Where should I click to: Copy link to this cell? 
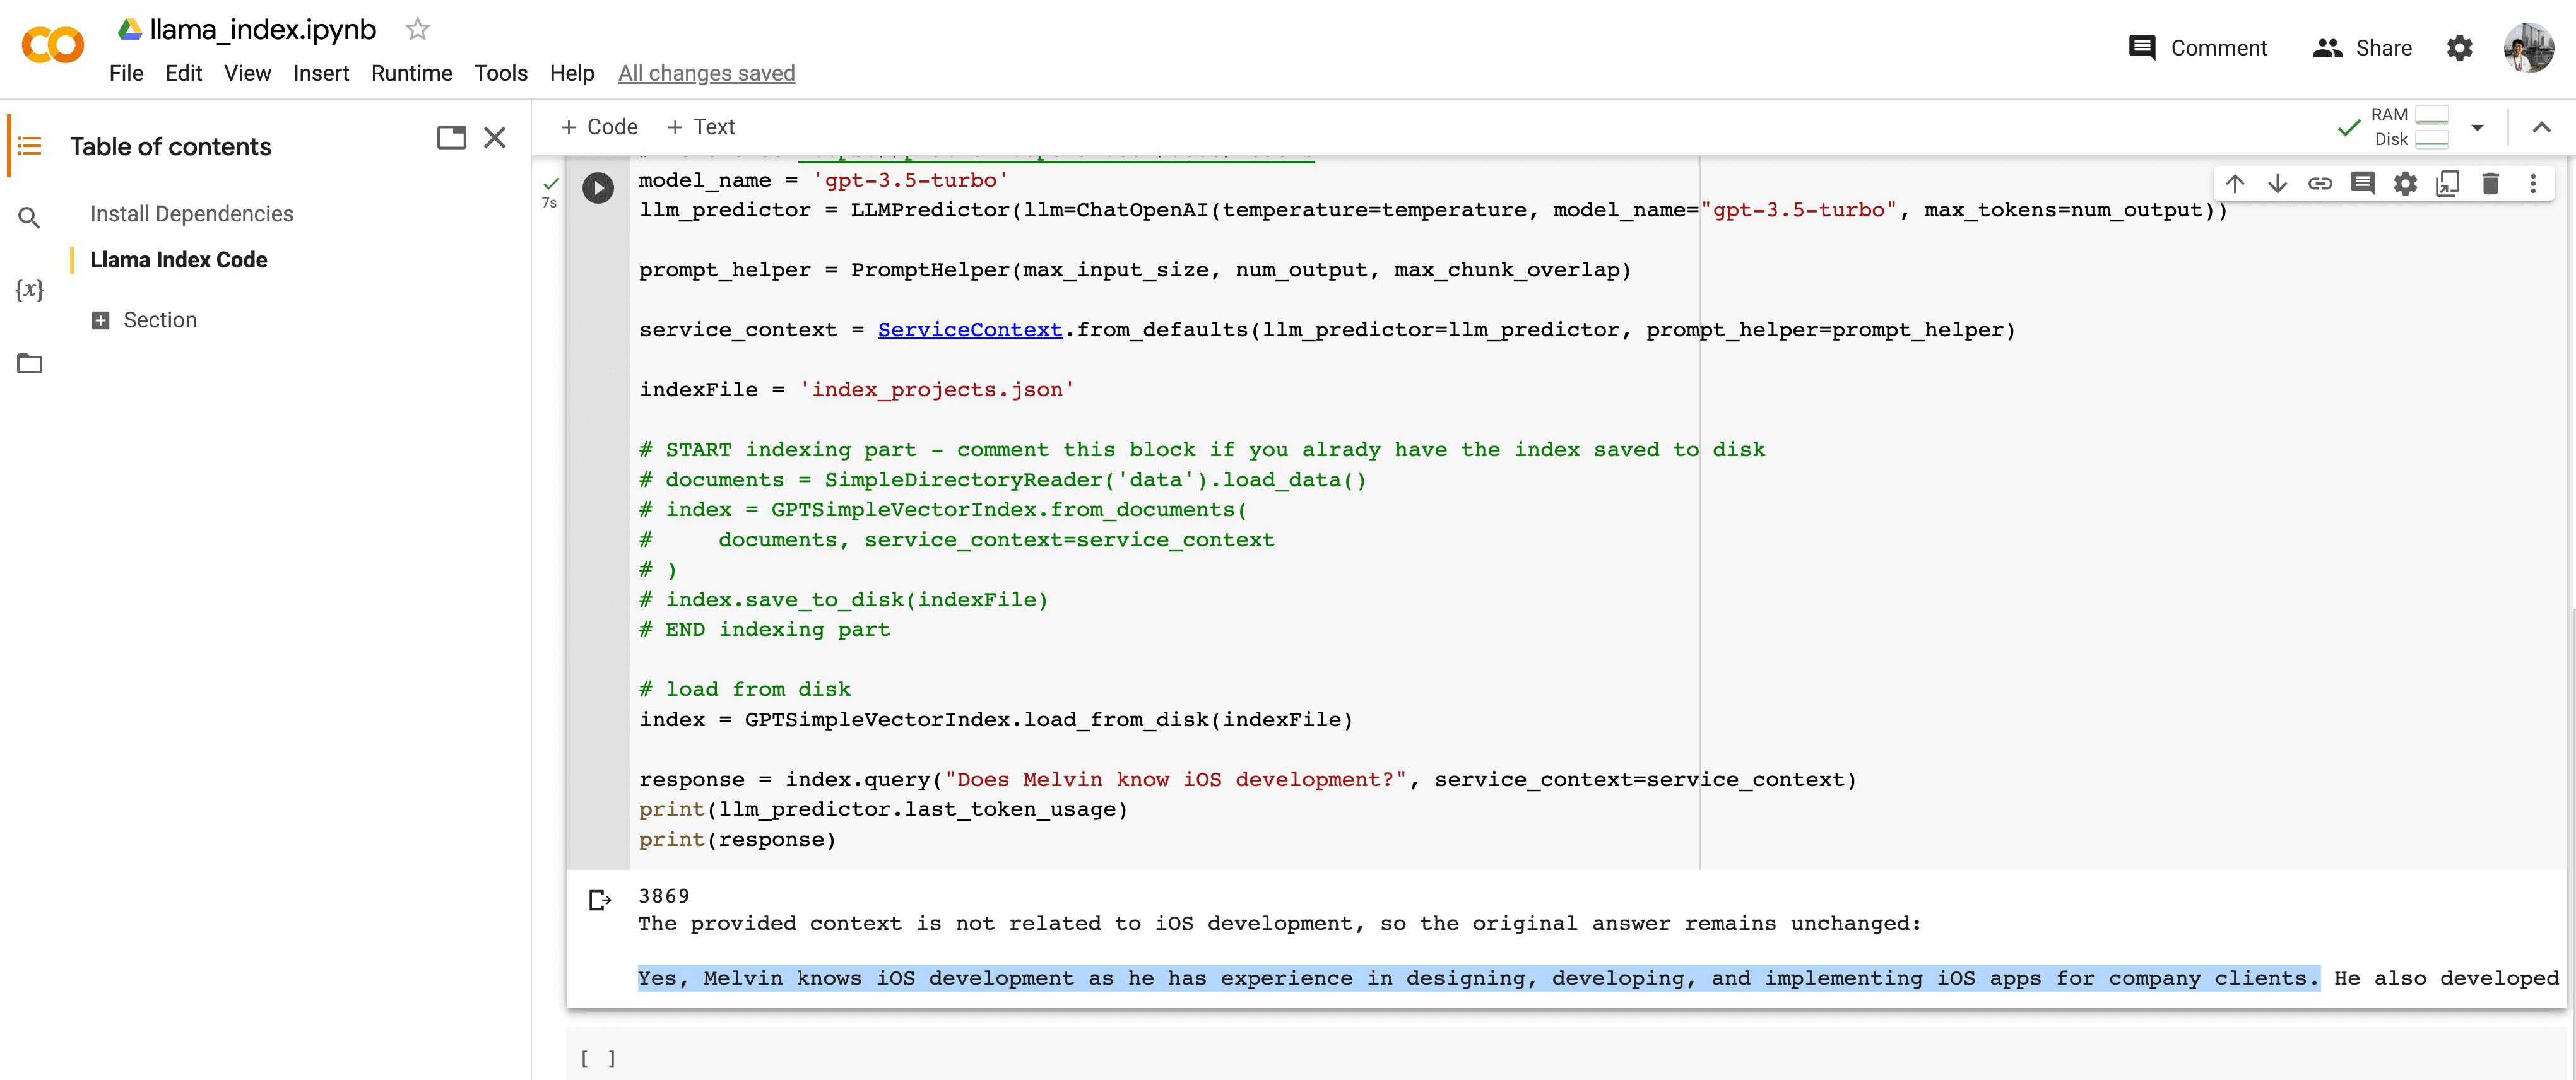[x=2320, y=183]
